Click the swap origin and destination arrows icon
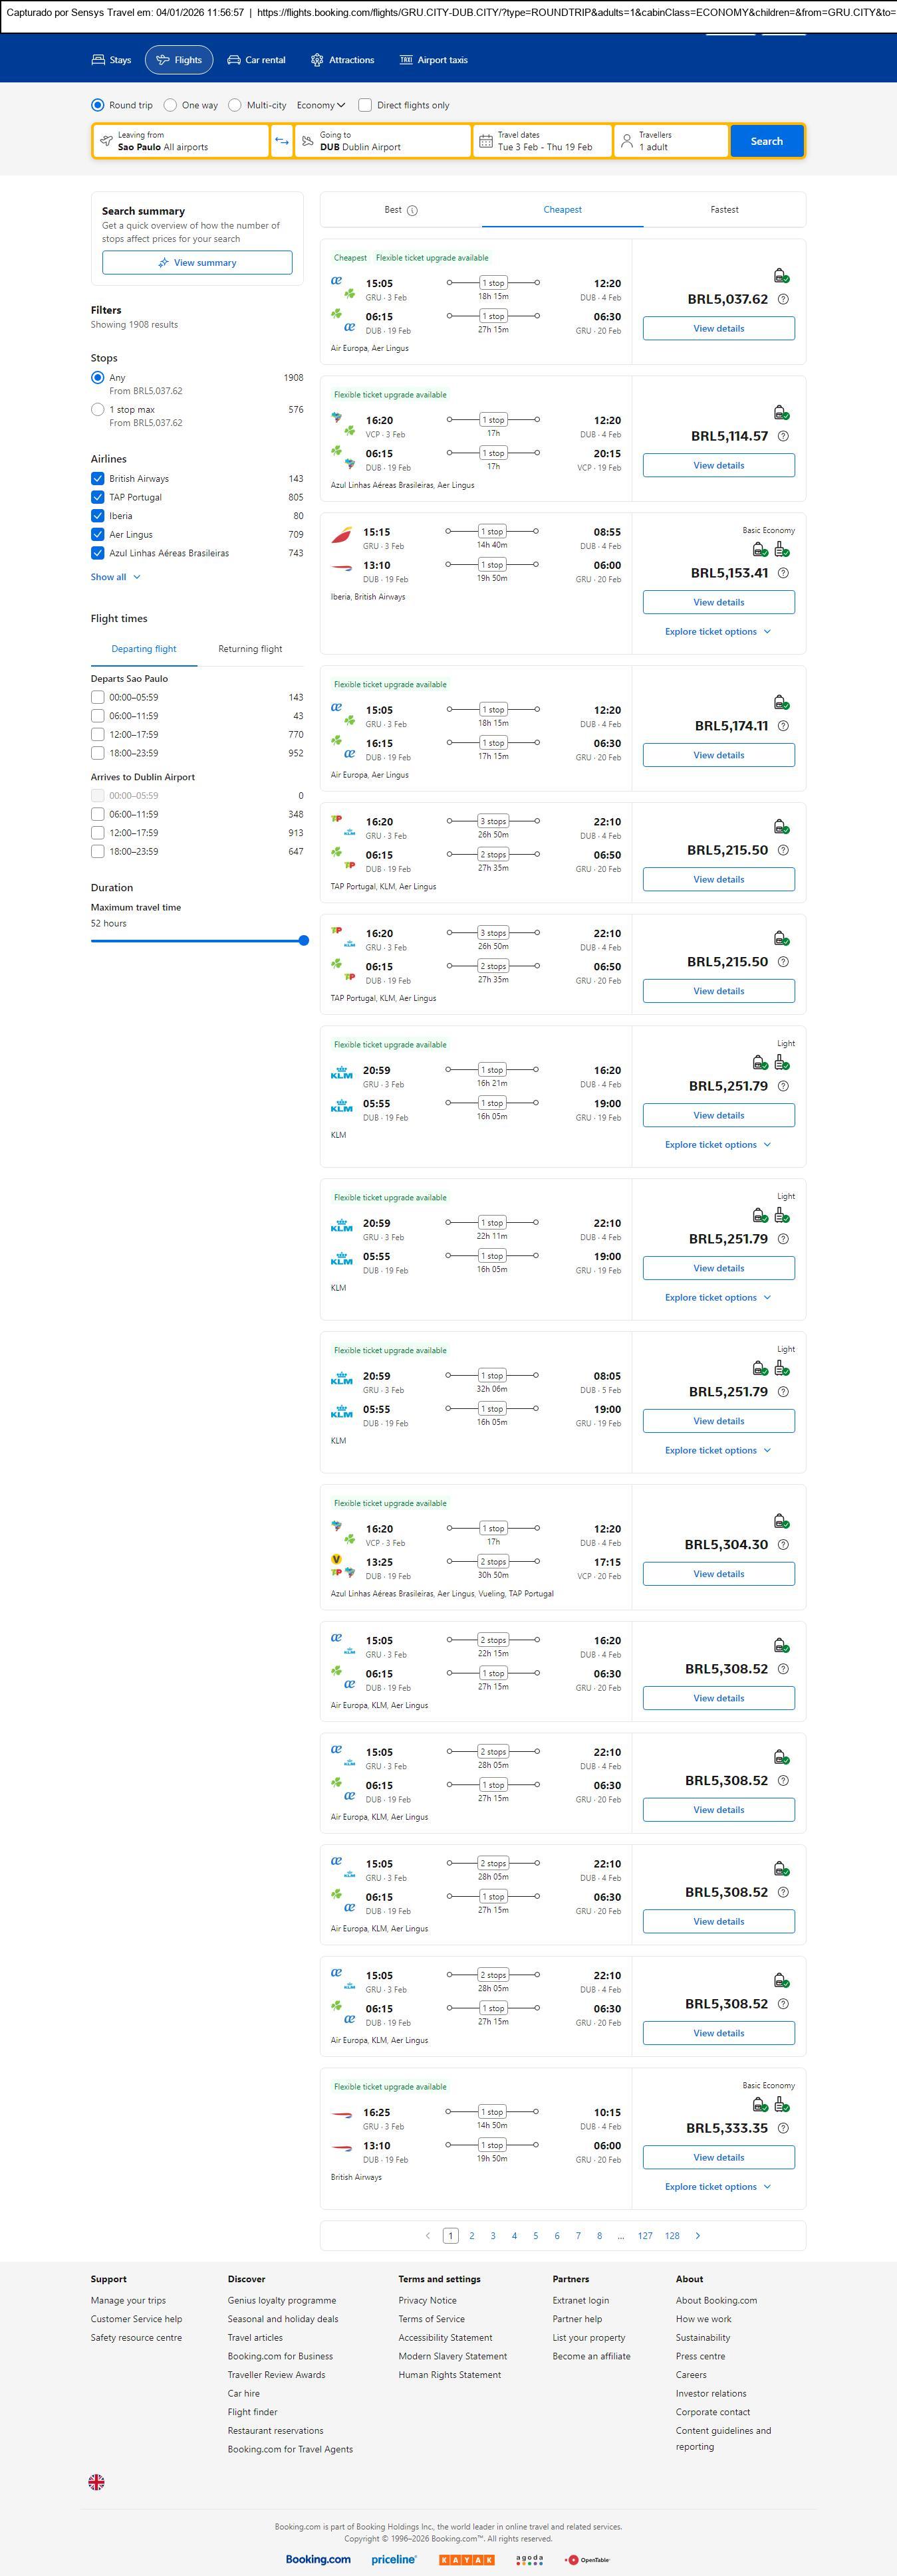 (282, 141)
